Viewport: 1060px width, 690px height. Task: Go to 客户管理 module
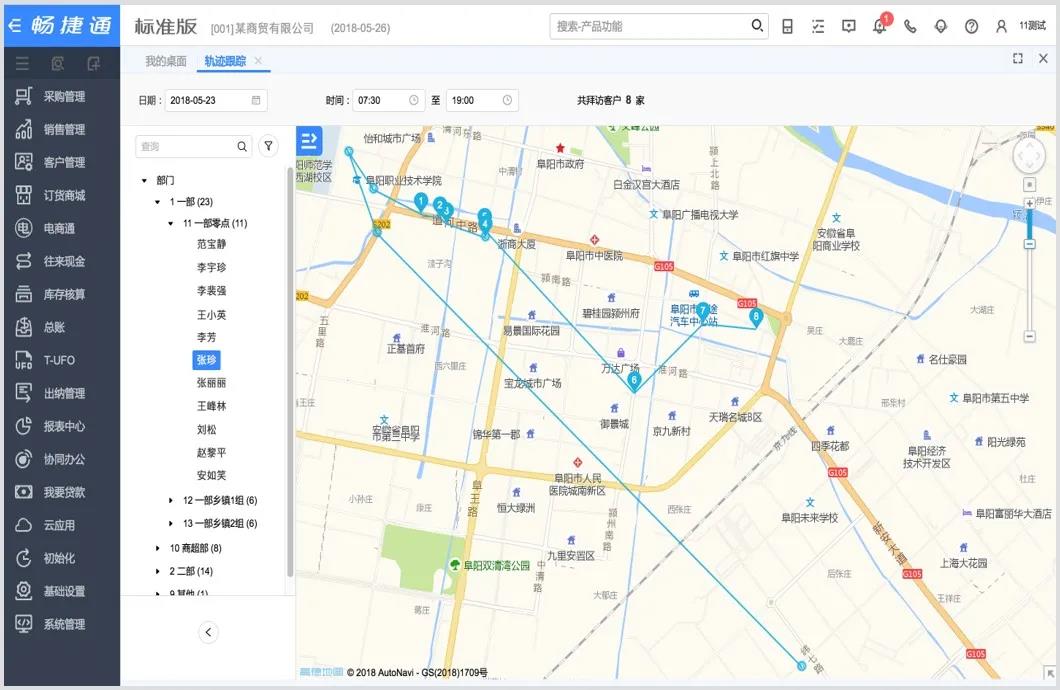coord(62,162)
